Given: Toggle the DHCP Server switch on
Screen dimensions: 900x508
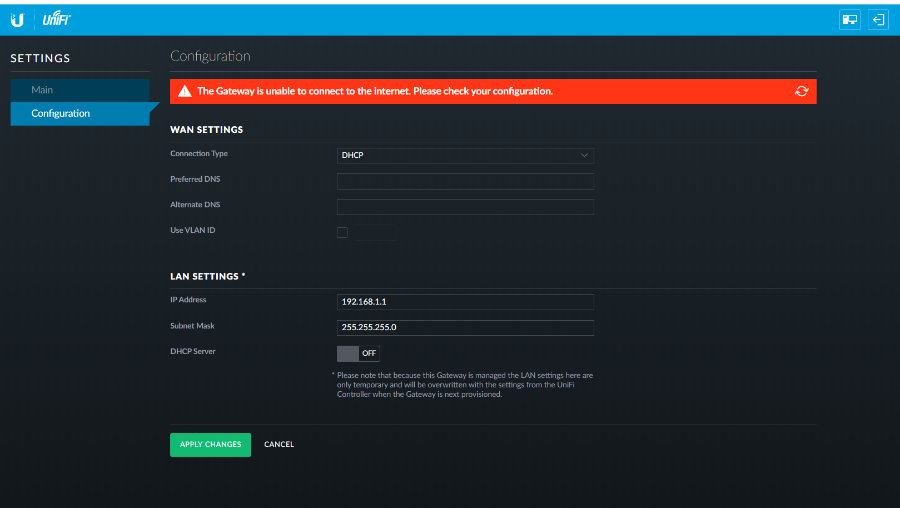Looking at the screenshot, I should click(x=358, y=354).
